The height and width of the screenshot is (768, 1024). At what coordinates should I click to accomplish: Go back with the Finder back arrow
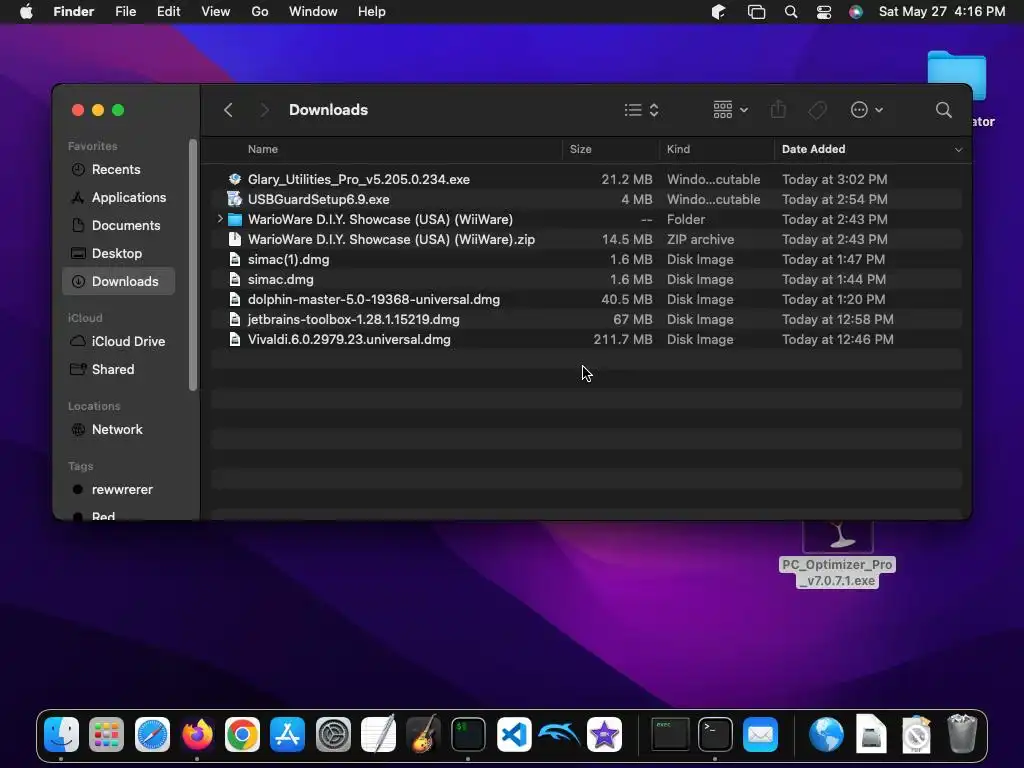228,110
